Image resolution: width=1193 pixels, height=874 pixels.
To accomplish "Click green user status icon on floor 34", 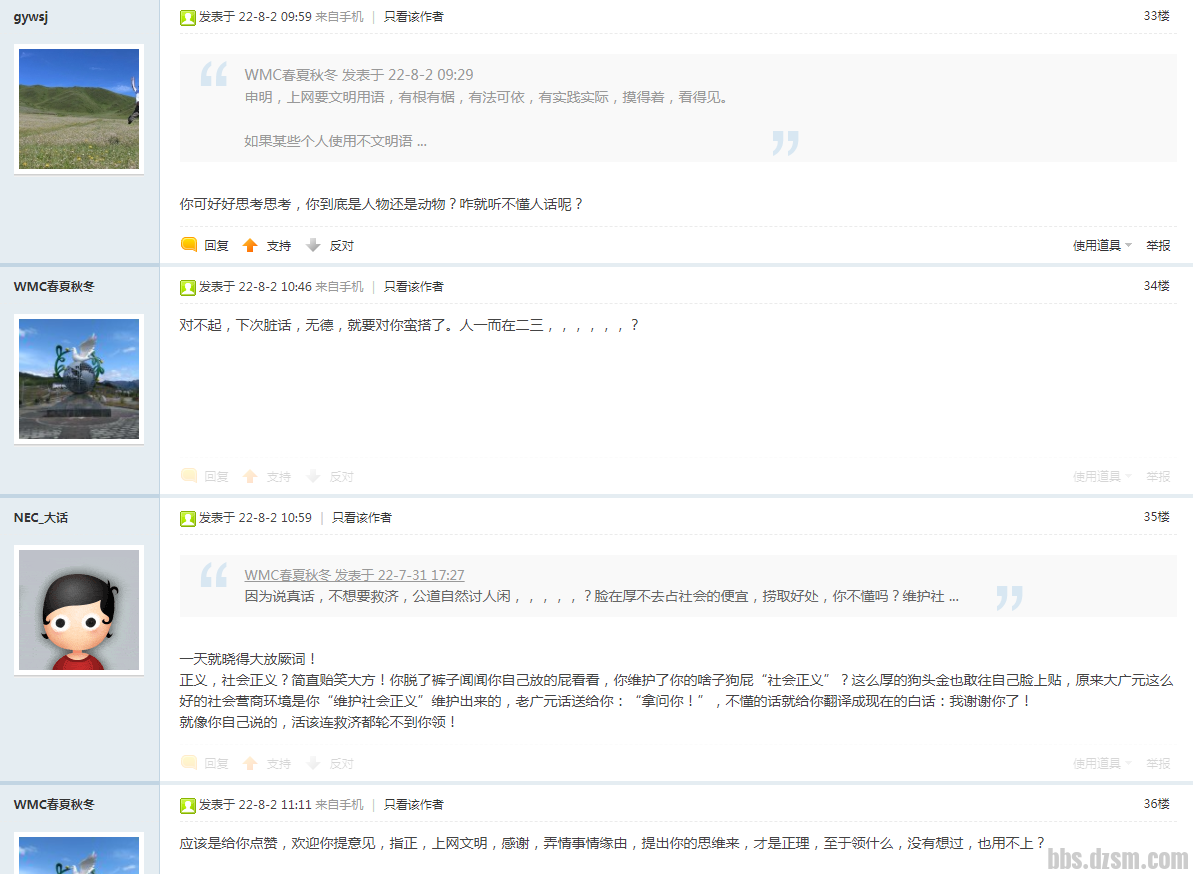I will coord(187,287).
